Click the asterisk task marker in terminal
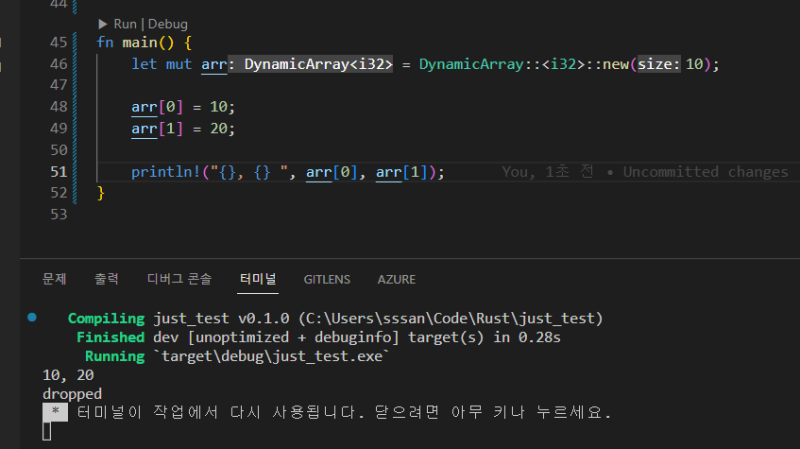Viewport: 800px width, 449px height. (x=55, y=412)
